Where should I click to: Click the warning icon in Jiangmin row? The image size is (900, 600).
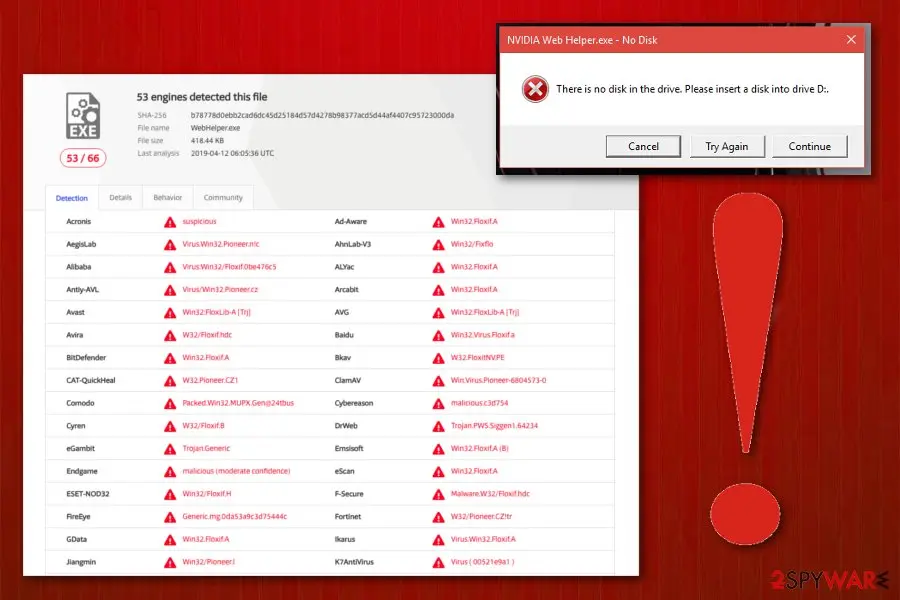(170, 563)
